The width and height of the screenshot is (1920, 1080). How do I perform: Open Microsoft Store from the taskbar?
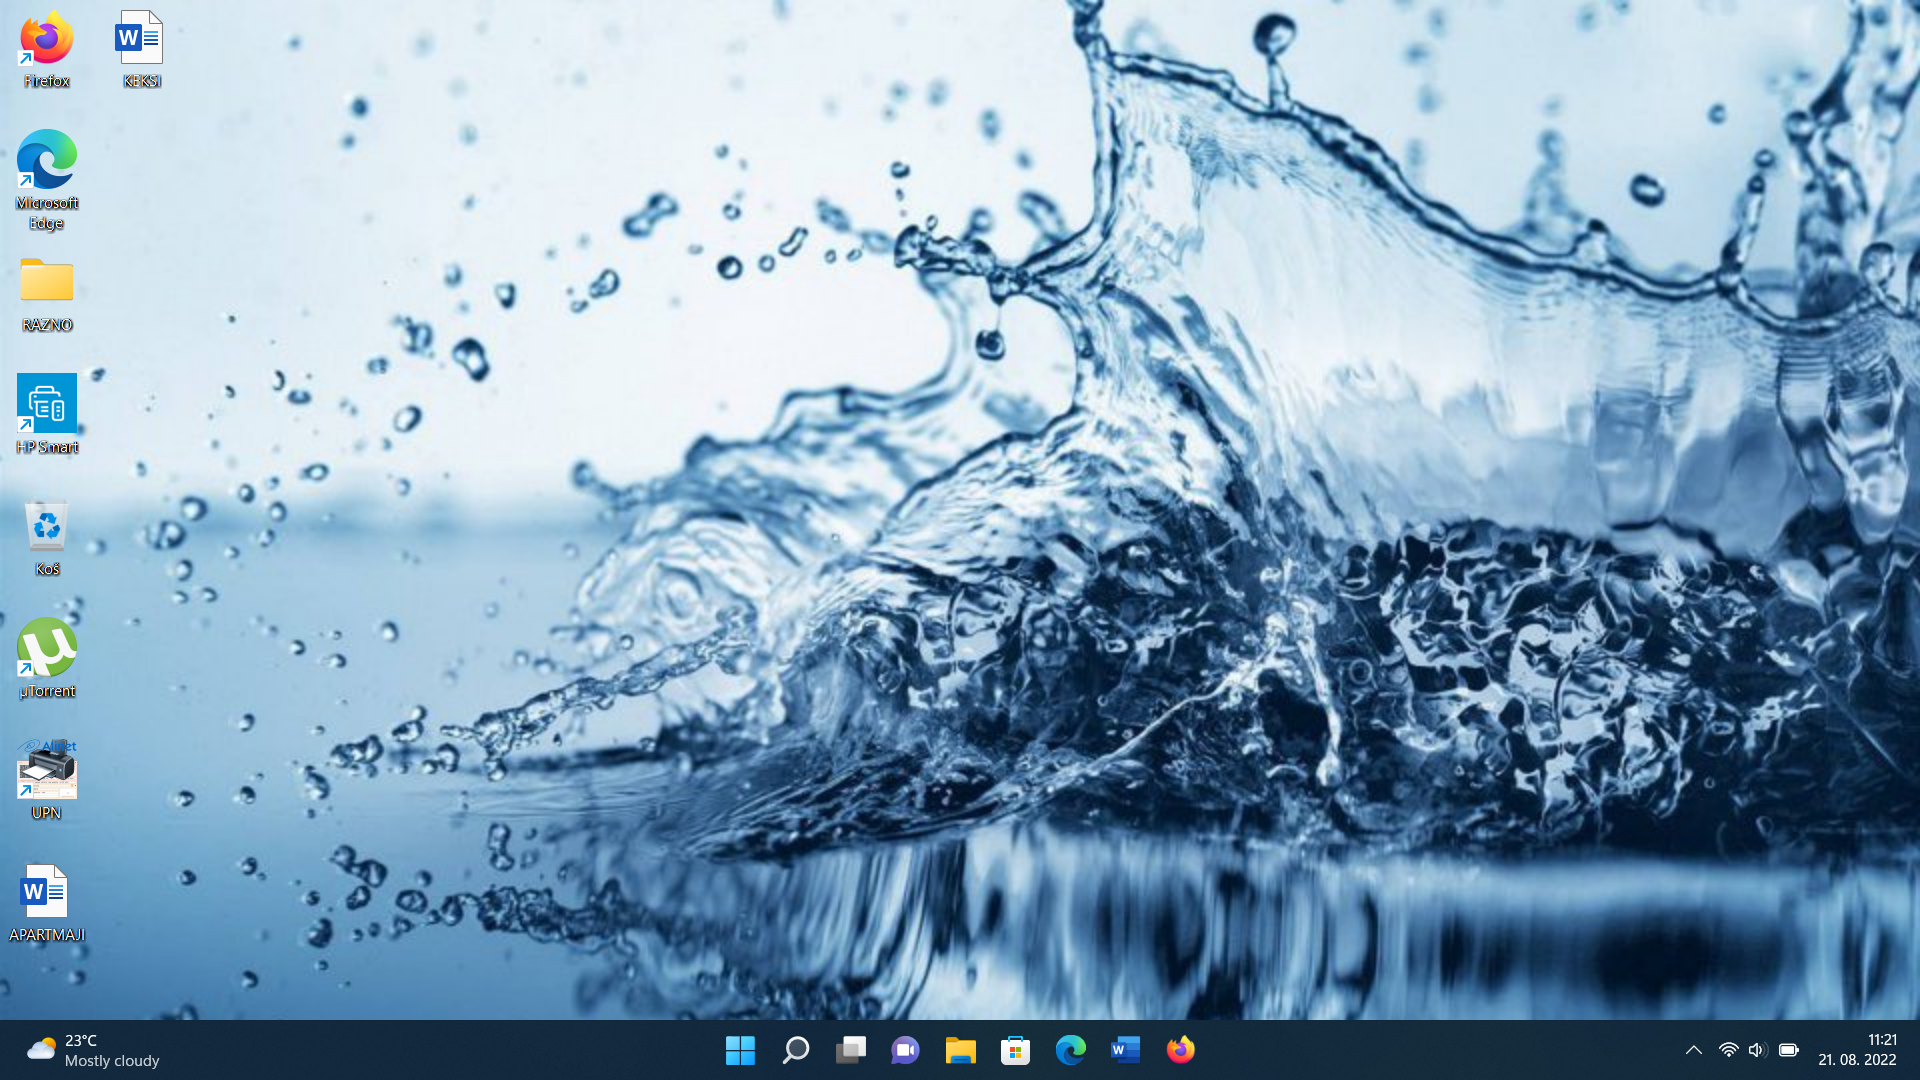pos(1015,1050)
